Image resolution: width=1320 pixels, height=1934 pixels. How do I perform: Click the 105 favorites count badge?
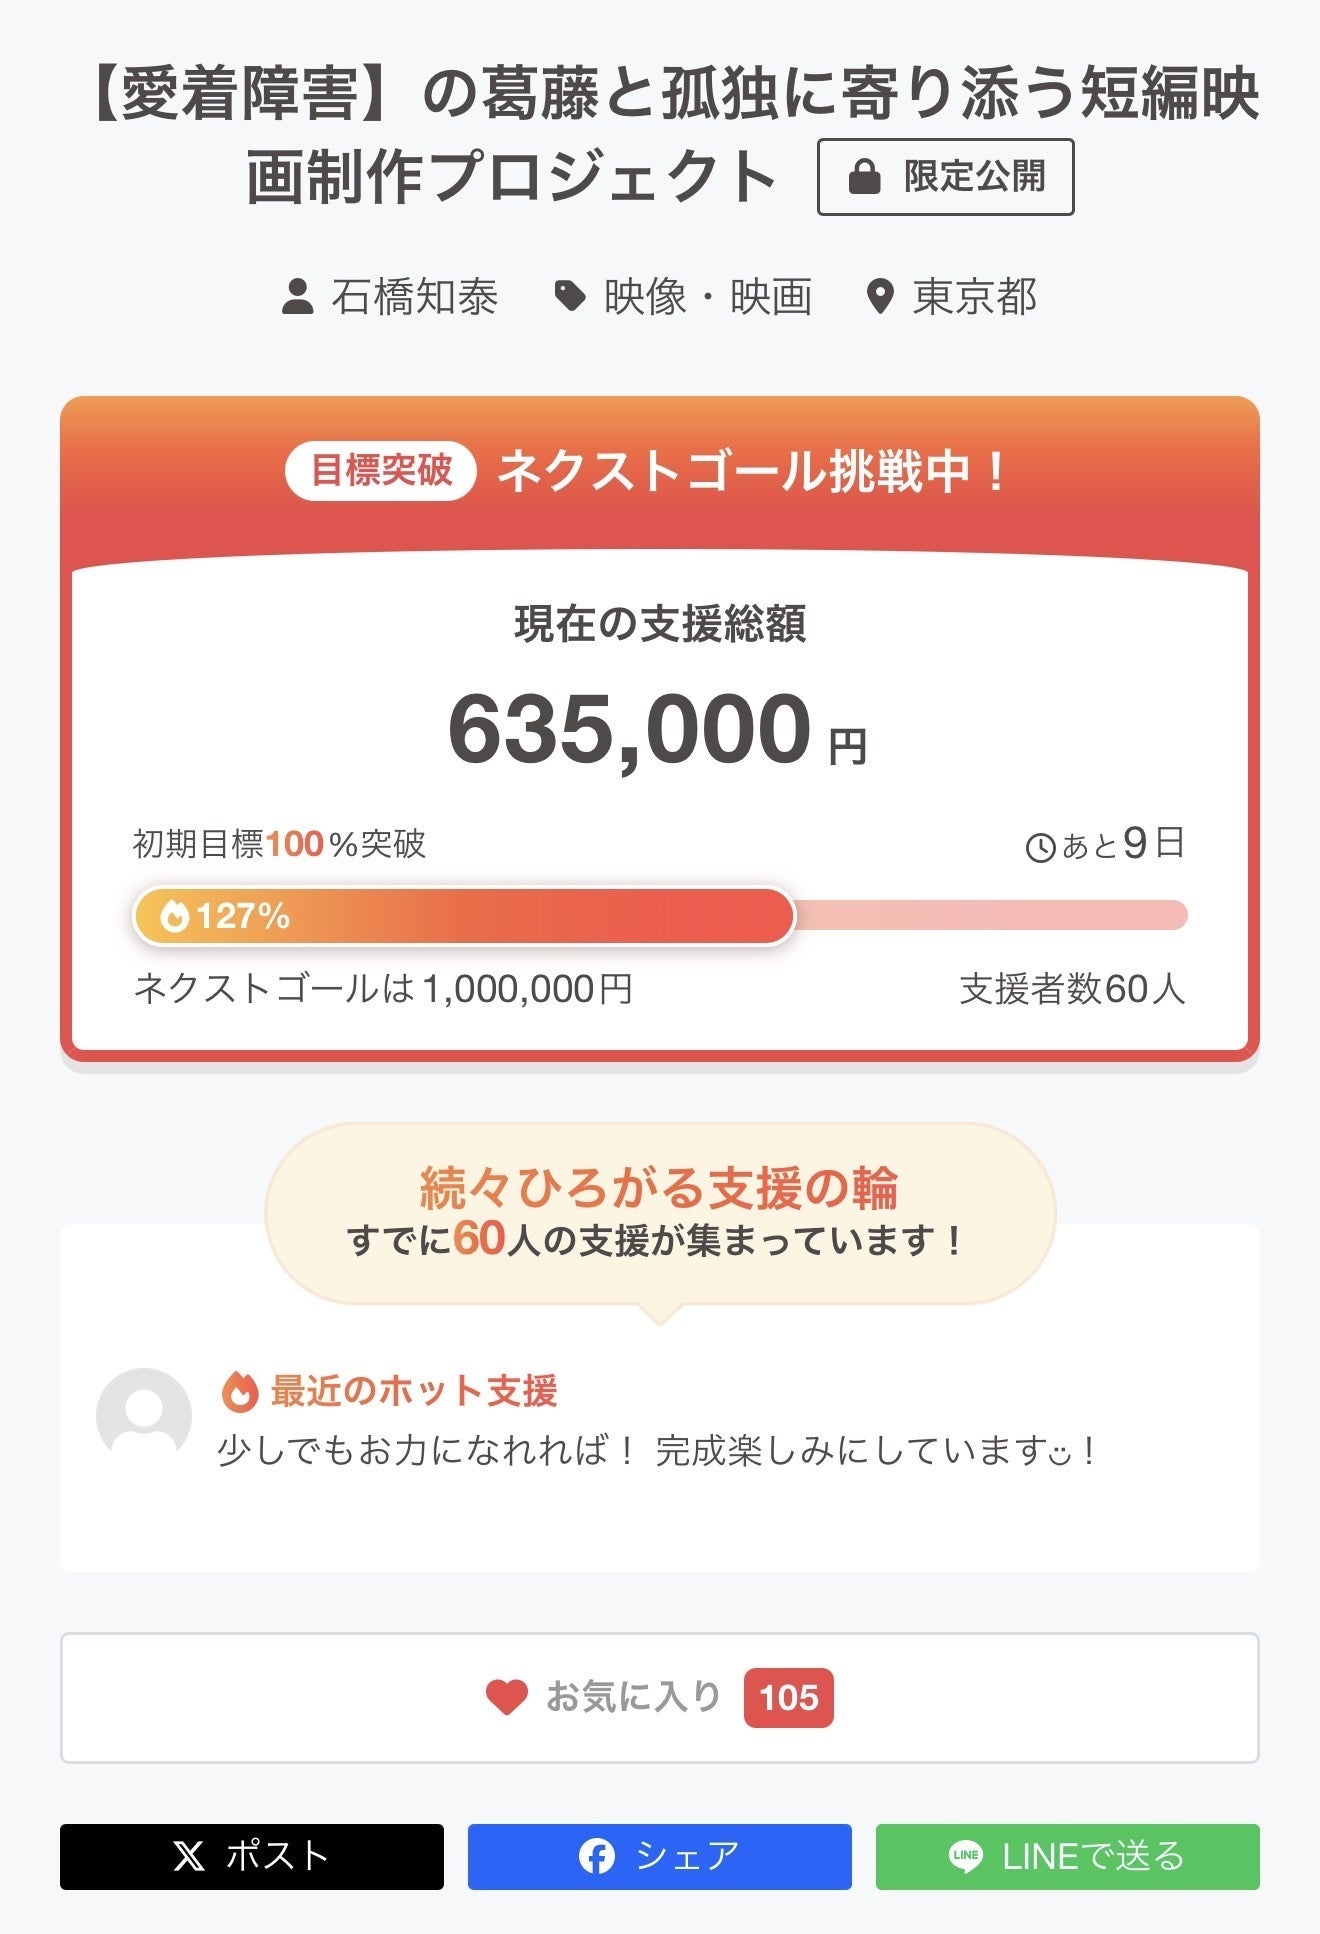pos(788,1697)
